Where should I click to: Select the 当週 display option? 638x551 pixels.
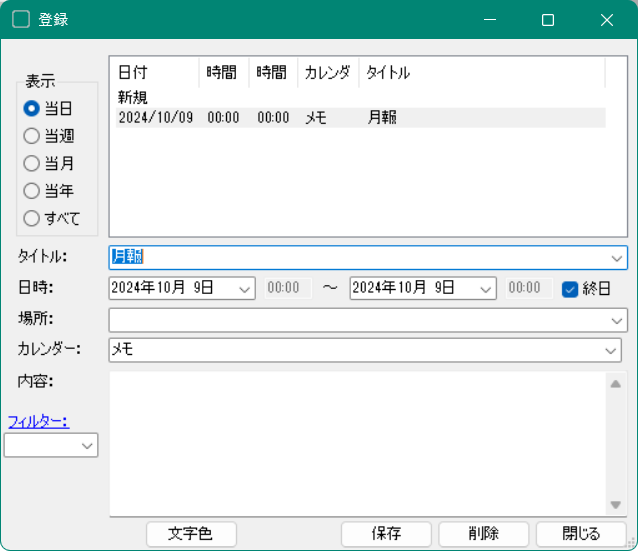pos(32,136)
